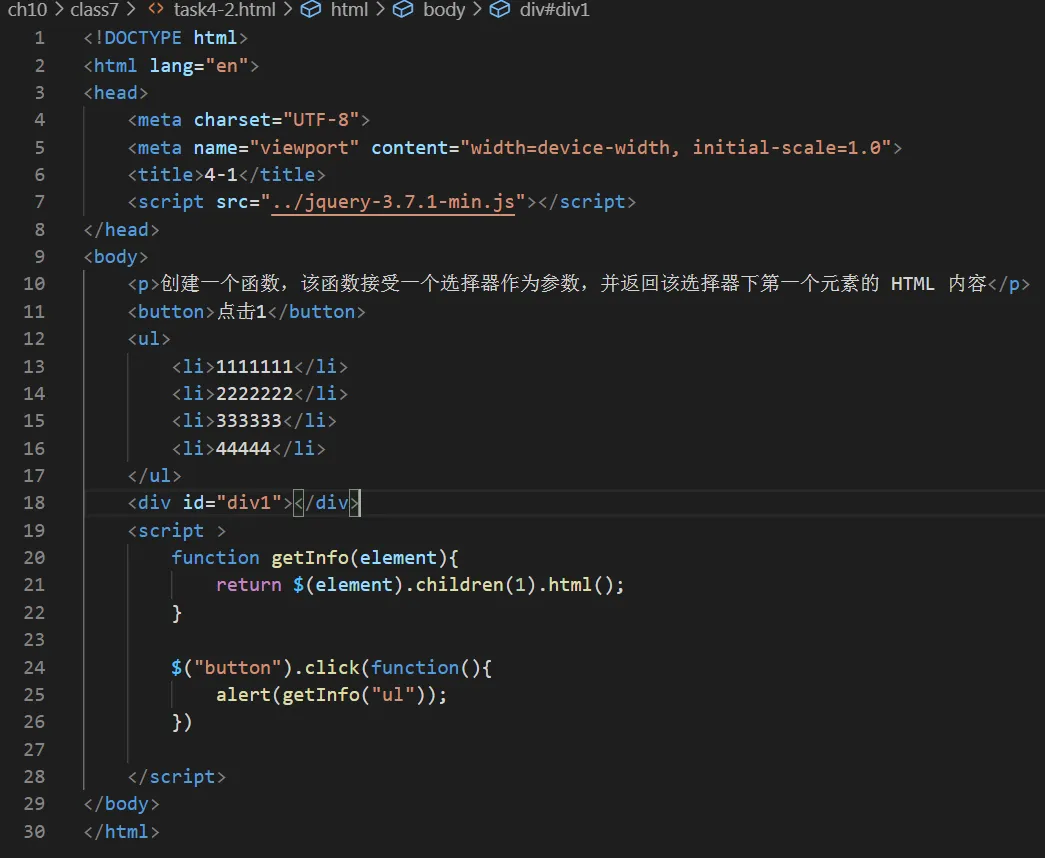
Task: Click the closing head tag
Action: coord(121,229)
